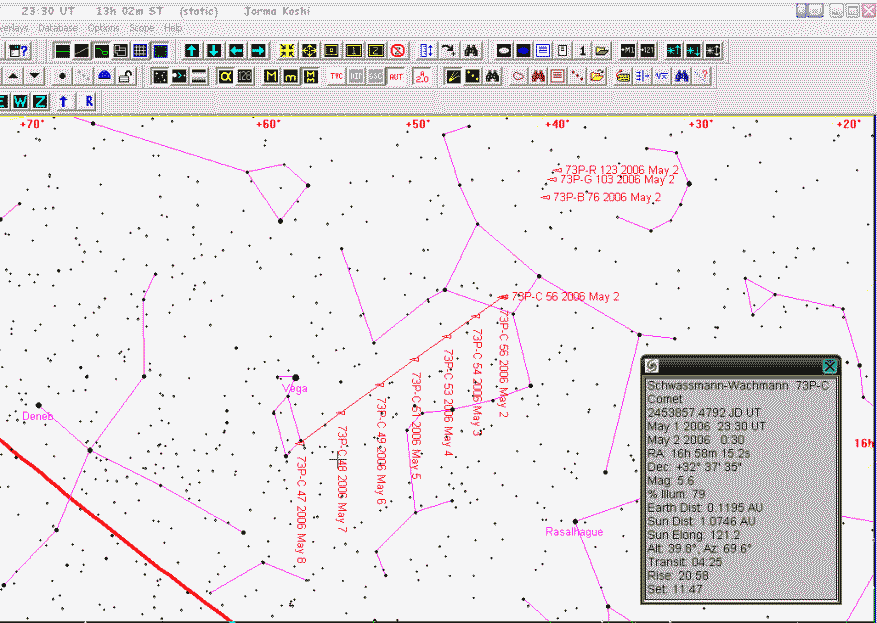Click the black up-triangle stepper button

(x=14, y=76)
